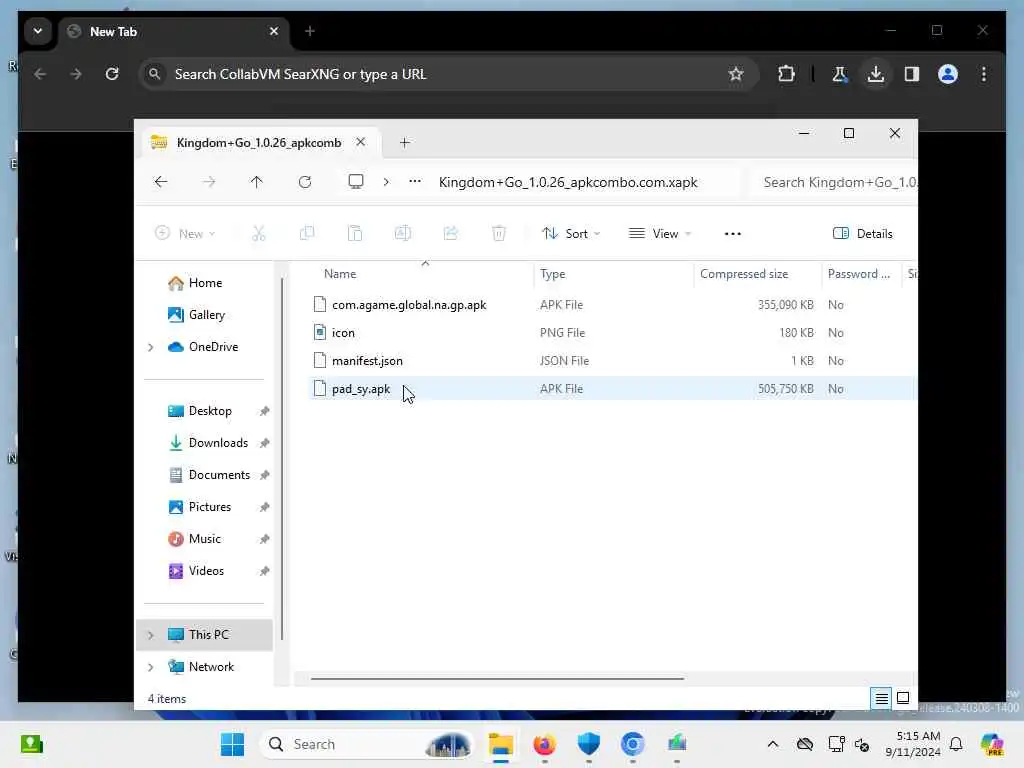Viewport: 1024px width, 768px height.
Task: Open the Windows Start menu
Action: 232,744
